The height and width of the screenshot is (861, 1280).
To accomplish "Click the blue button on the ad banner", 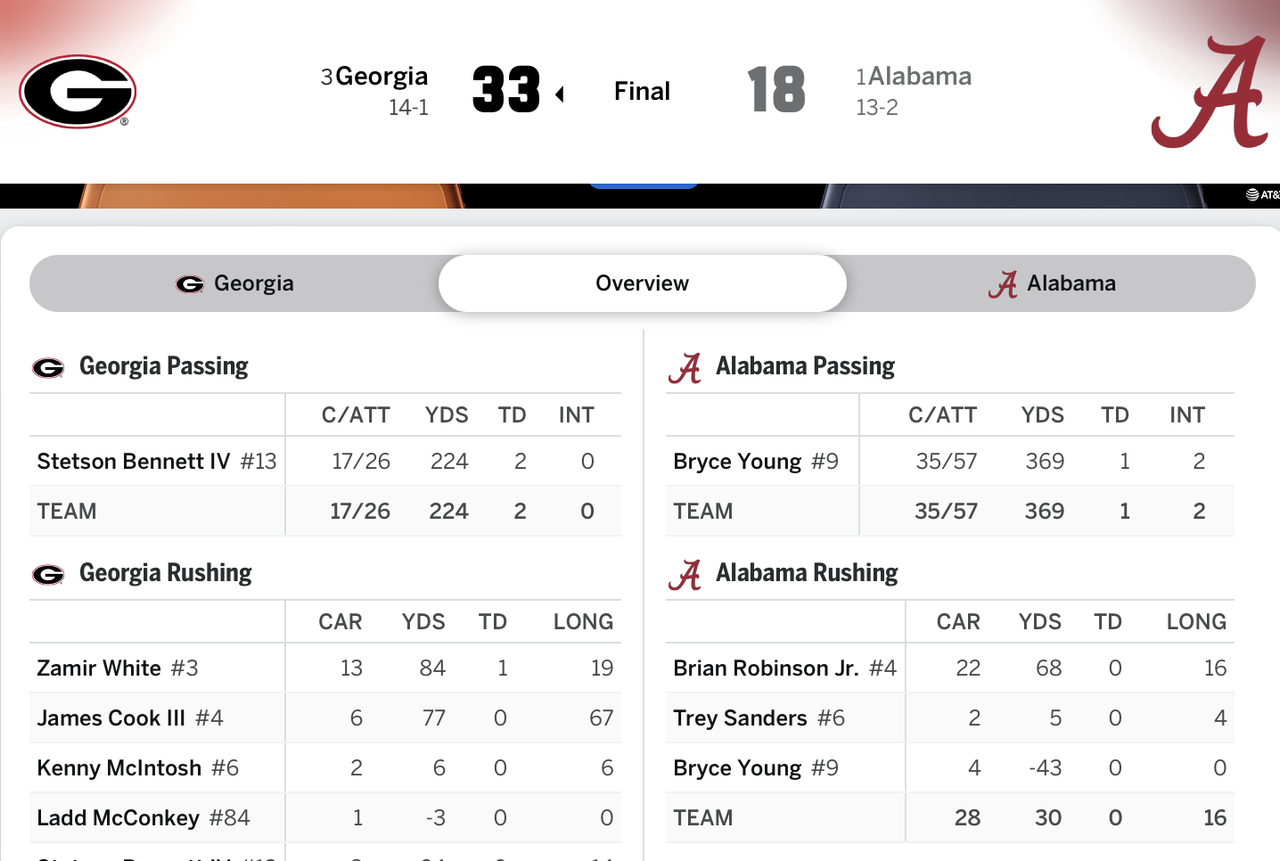I will 642,185.
